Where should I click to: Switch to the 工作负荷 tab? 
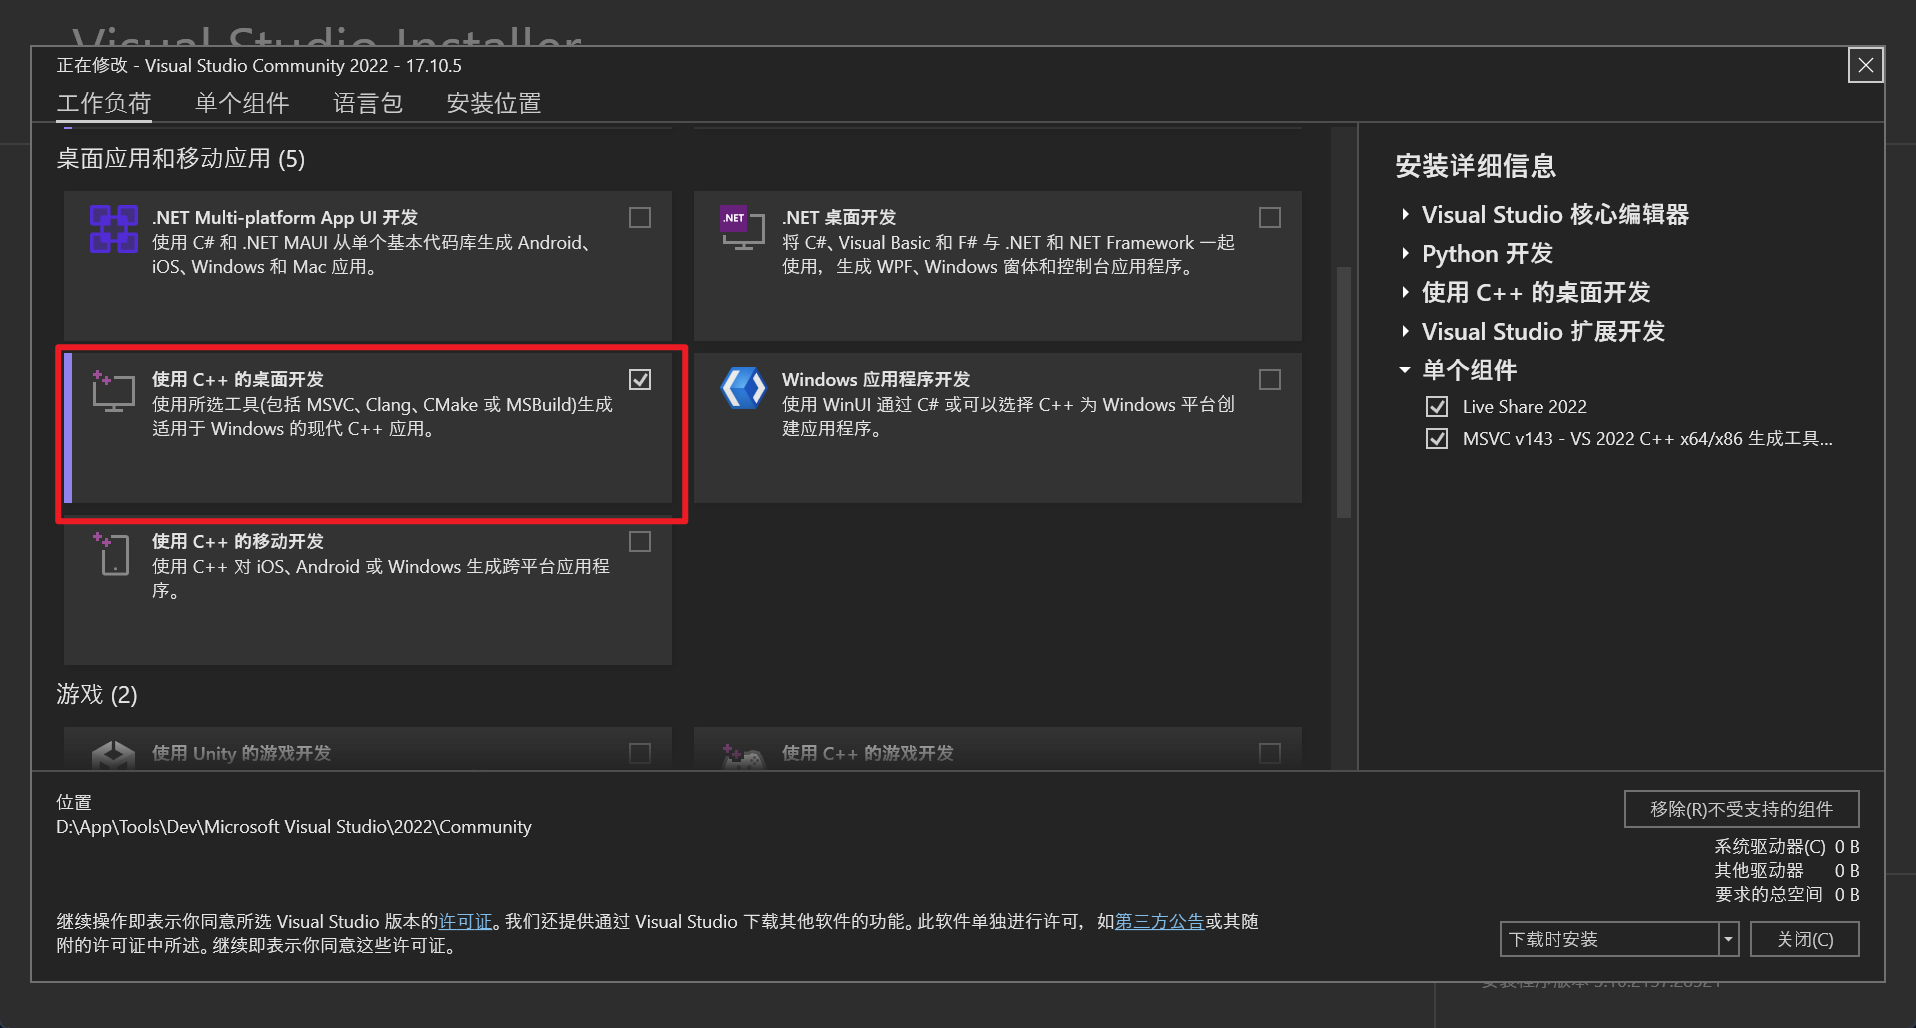[104, 103]
